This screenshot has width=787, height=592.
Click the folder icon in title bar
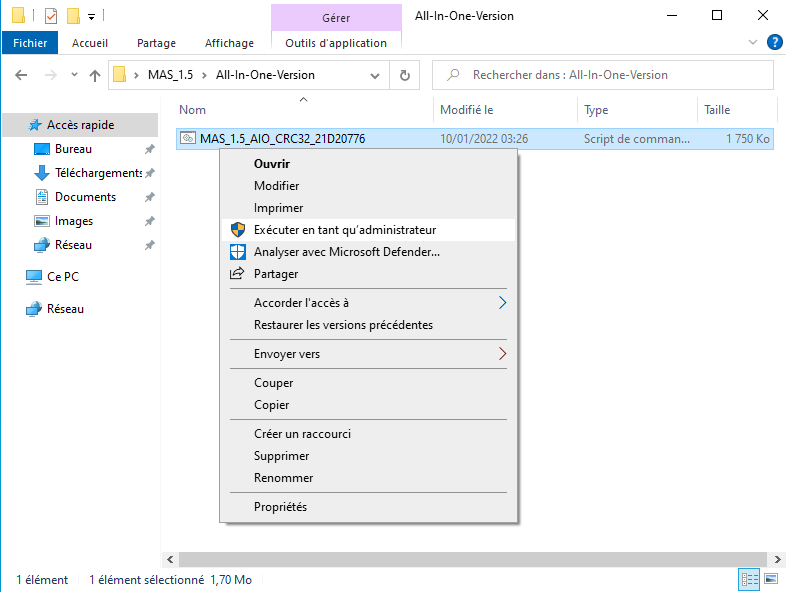click(x=19, y=16)
